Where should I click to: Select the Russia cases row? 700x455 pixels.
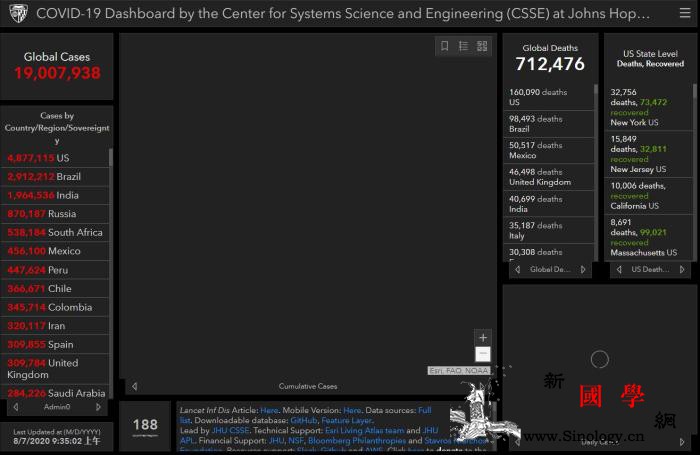pyautogui.click(x=55, y=214)
